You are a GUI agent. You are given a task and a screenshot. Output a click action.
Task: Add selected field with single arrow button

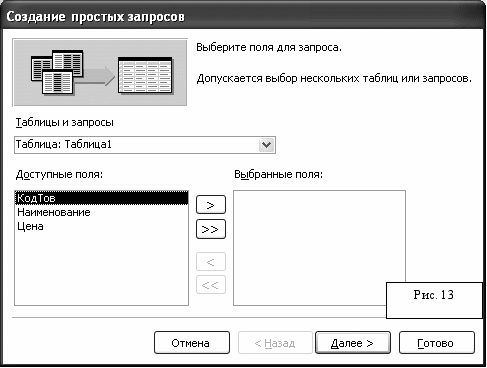(x=211, y=205)
